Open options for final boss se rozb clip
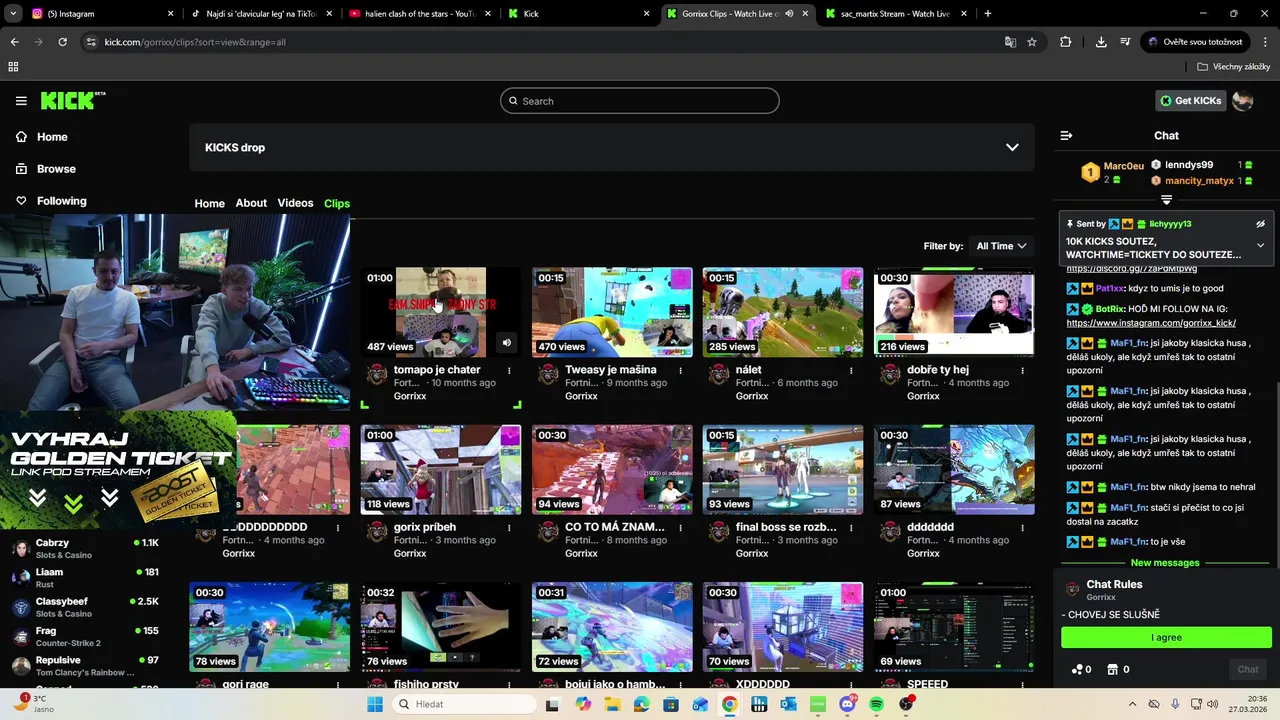Image resolution: width=1280 pixels, height=720 pixels. coord(851,527)
